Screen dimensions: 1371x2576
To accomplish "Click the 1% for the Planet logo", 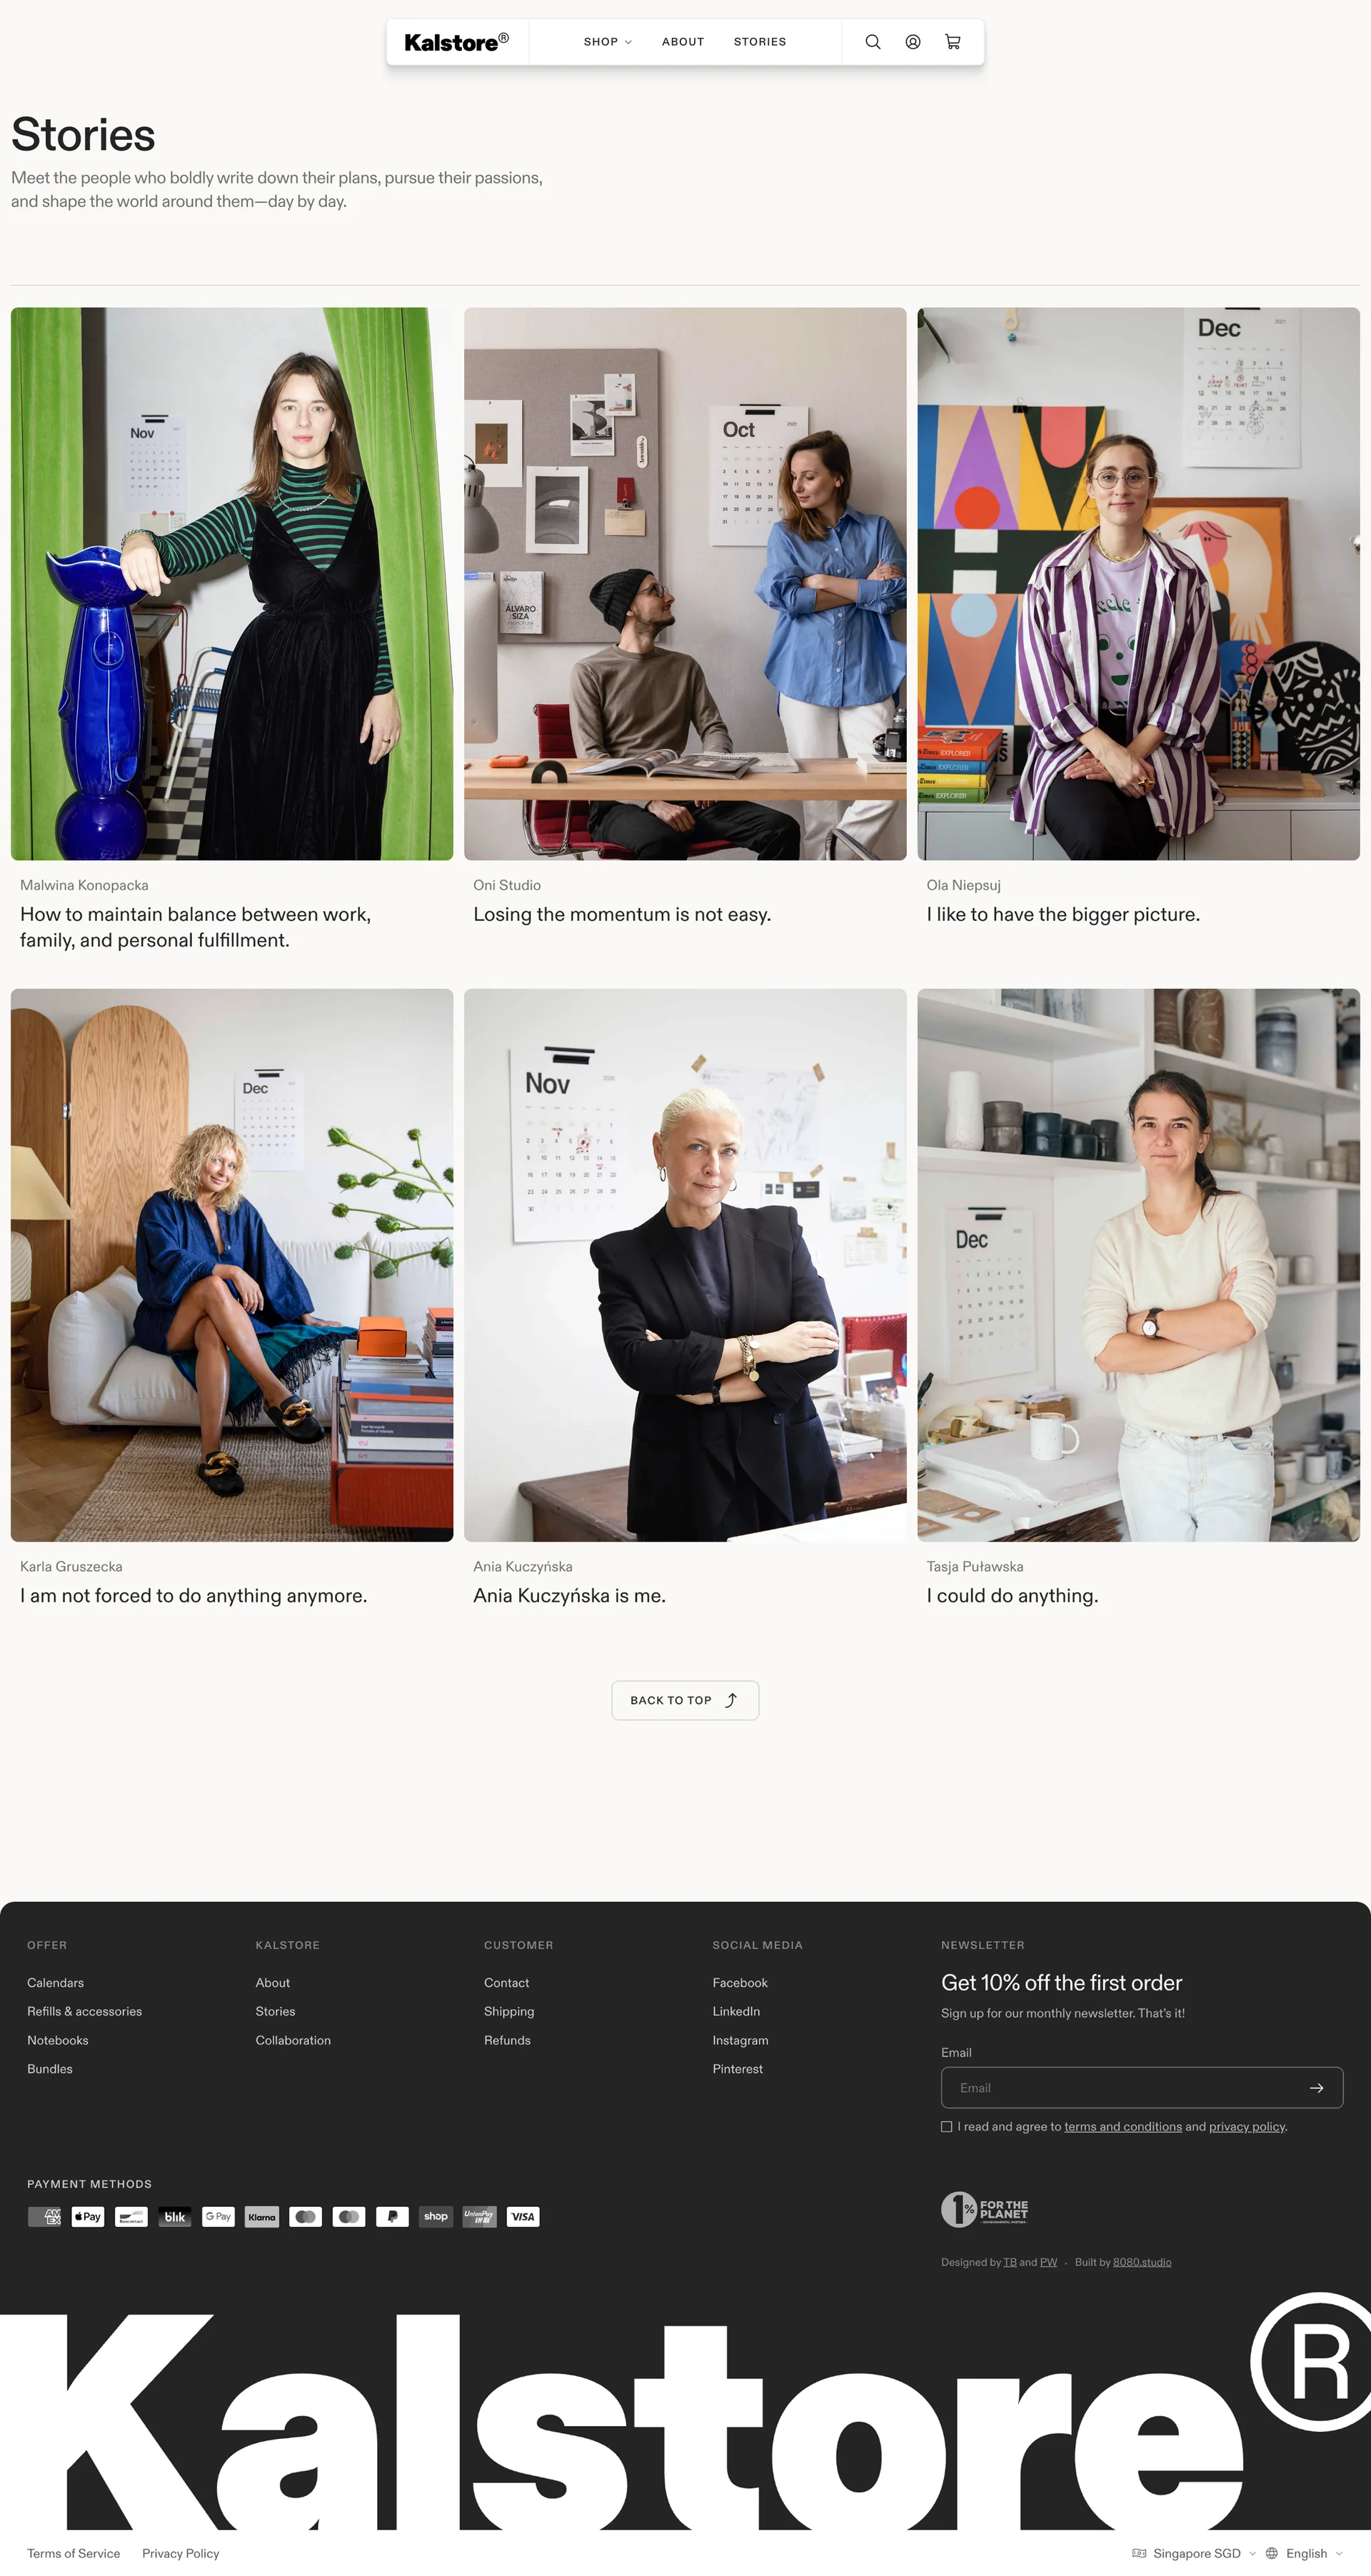I will (x=985, y=2209).
